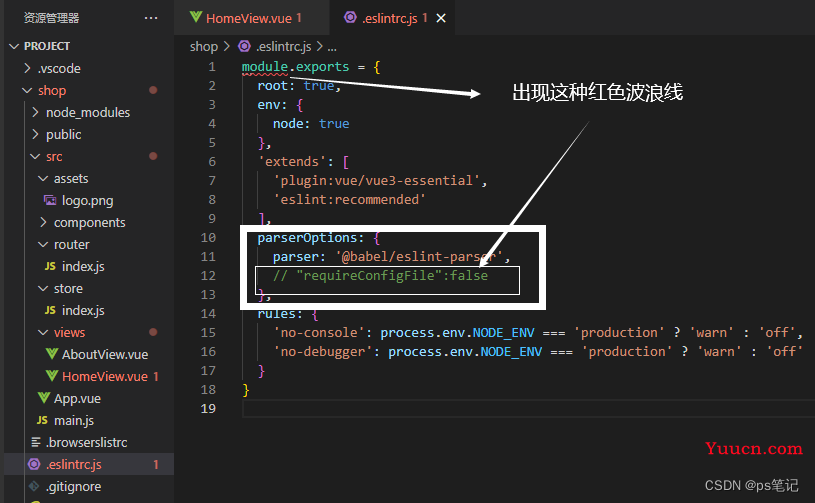The image size is (815, 503).
Task: Click the .browserslistrc file icon
Action: coord(36,442)
